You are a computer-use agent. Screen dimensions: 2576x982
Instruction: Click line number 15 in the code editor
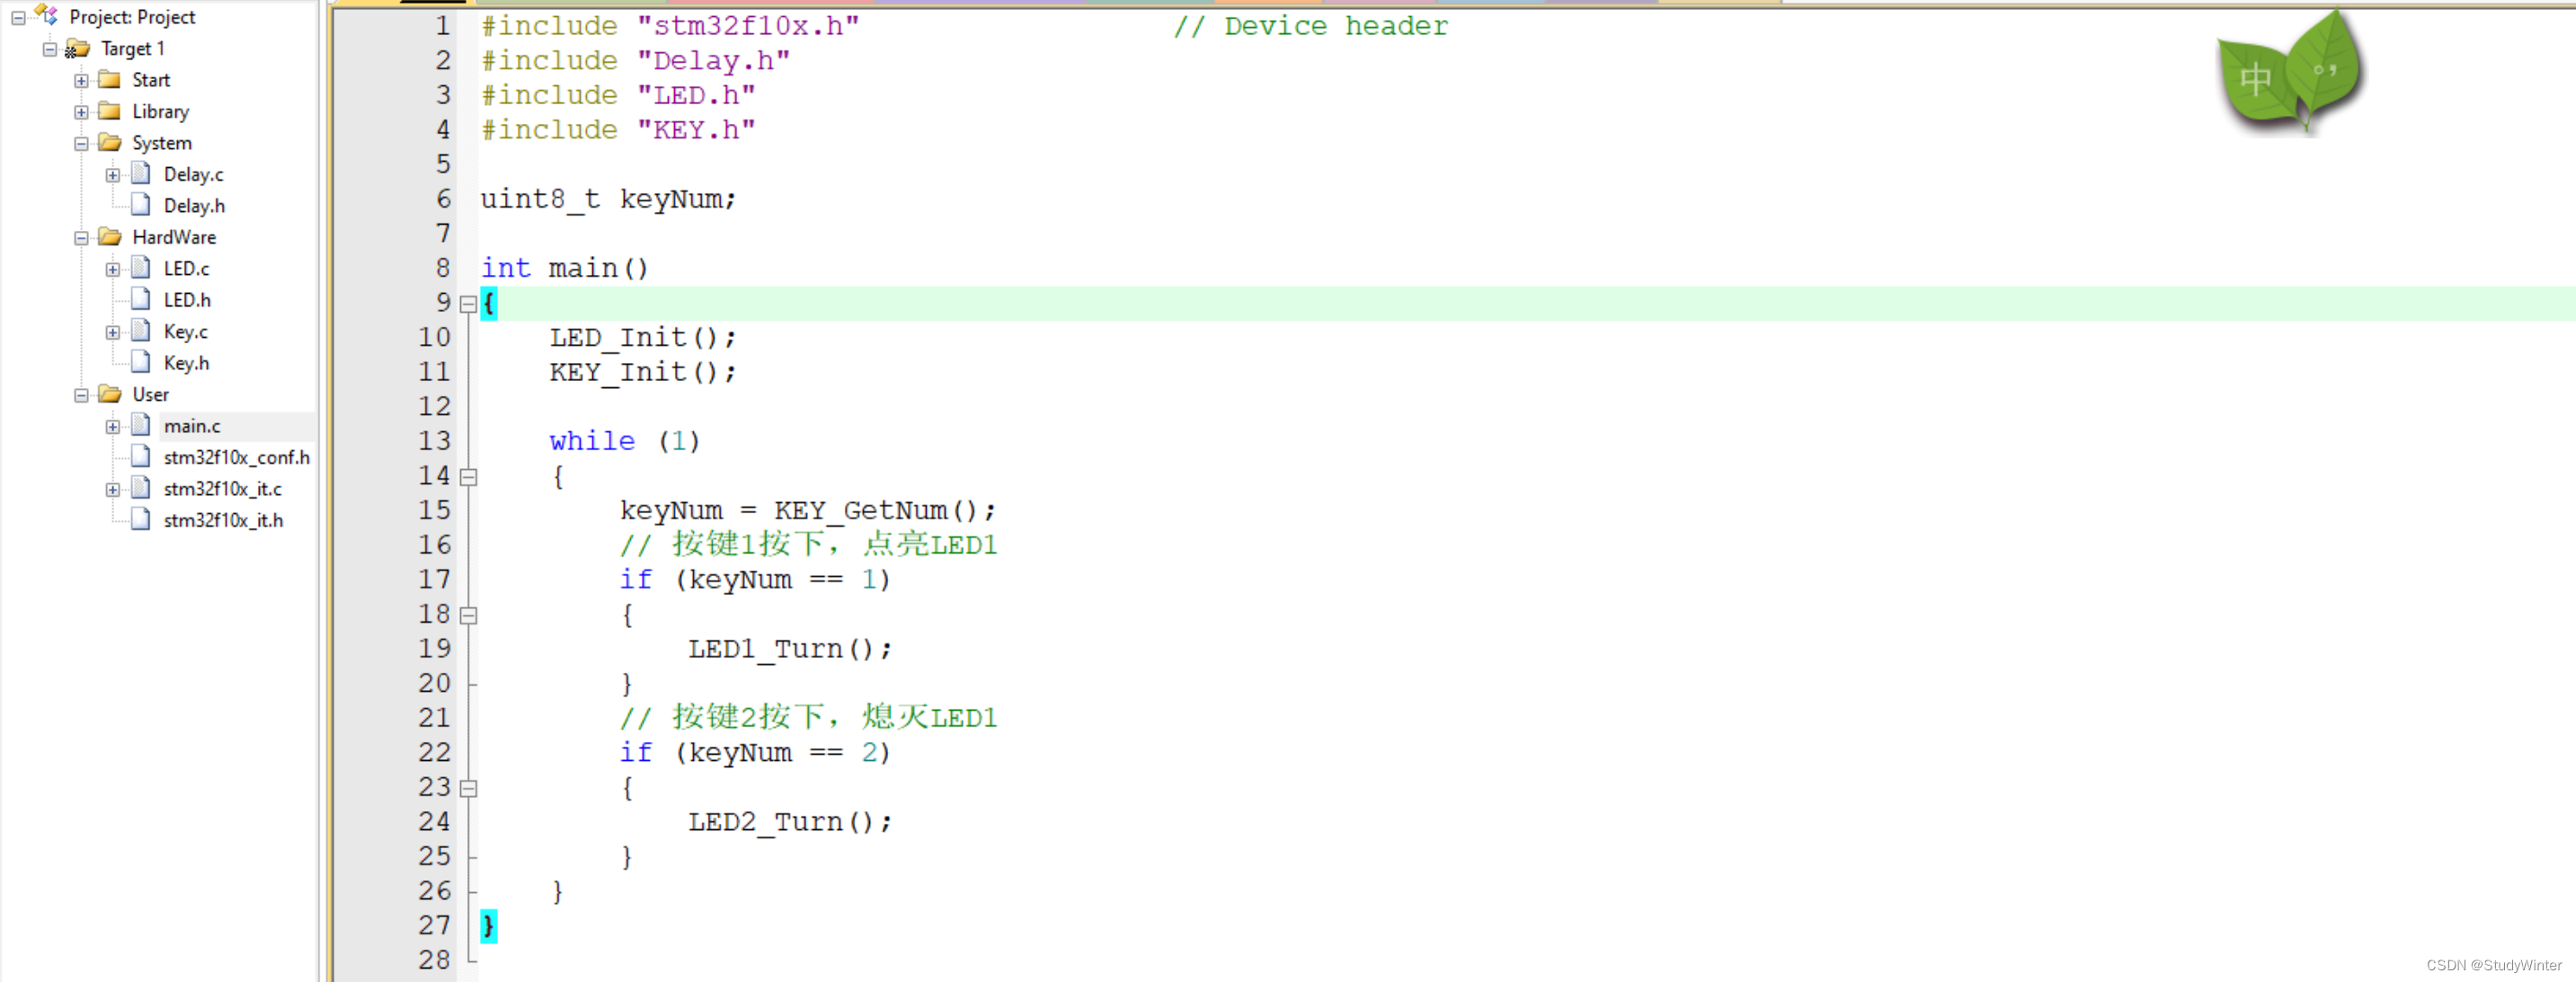pyautogui.click(x=434, y=510)
